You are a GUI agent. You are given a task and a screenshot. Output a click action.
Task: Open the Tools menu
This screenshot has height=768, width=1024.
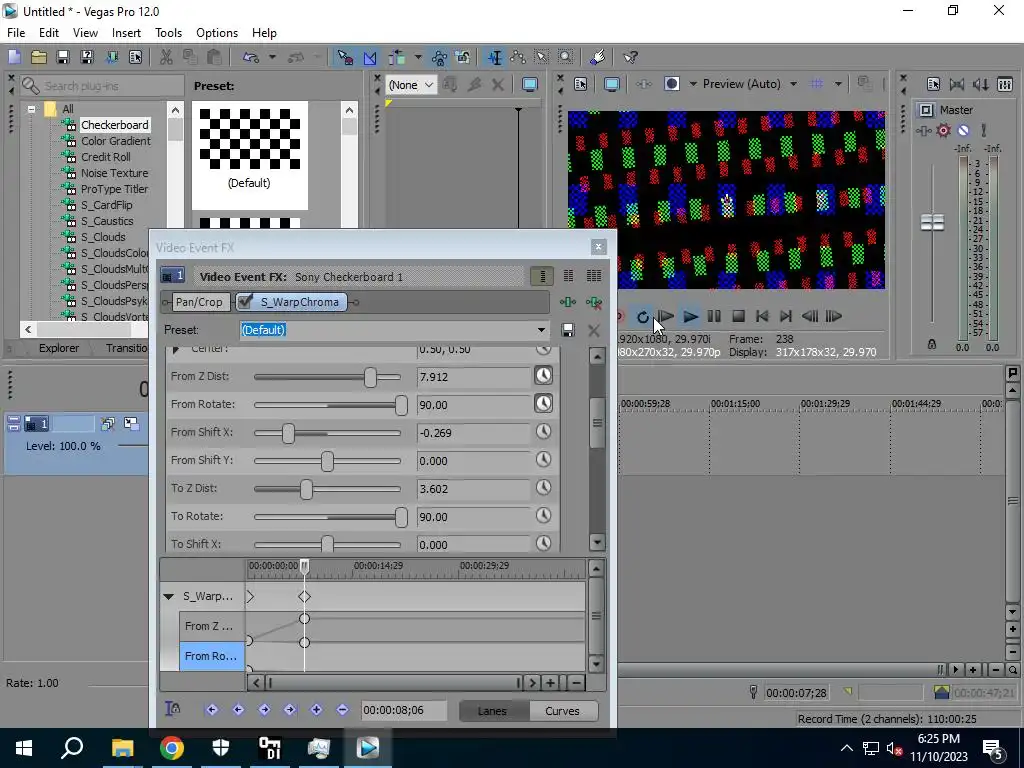[168, 33]
